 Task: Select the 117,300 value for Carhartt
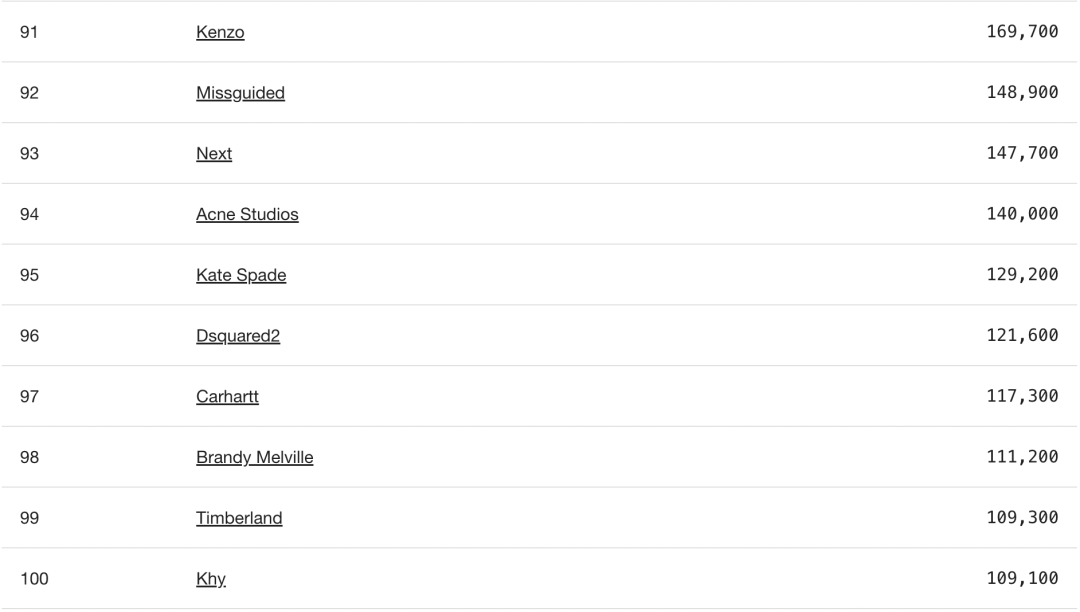(x=1022, y=396)
